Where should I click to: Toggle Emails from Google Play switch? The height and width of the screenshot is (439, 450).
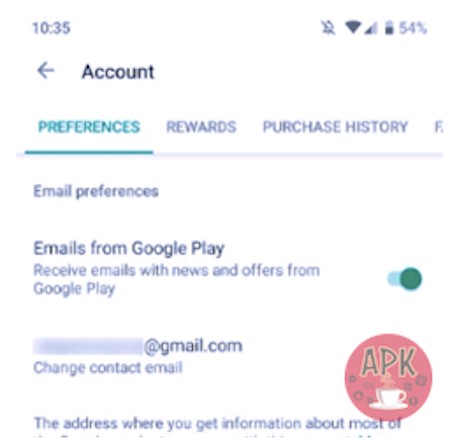[x=405, y=279]
